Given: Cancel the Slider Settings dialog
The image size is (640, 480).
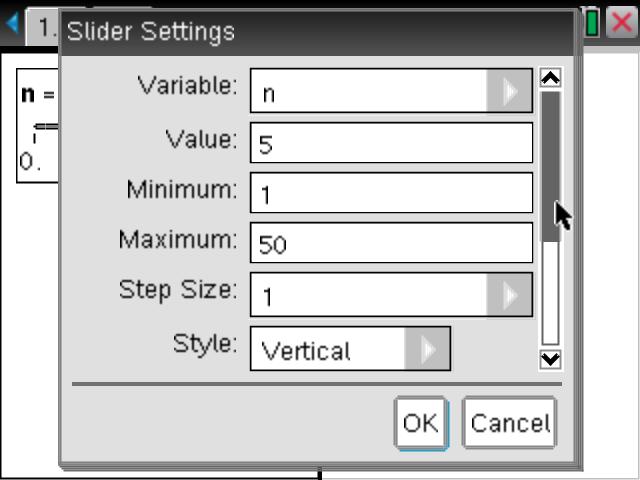Looking at the screenshot, I should 509,422.
